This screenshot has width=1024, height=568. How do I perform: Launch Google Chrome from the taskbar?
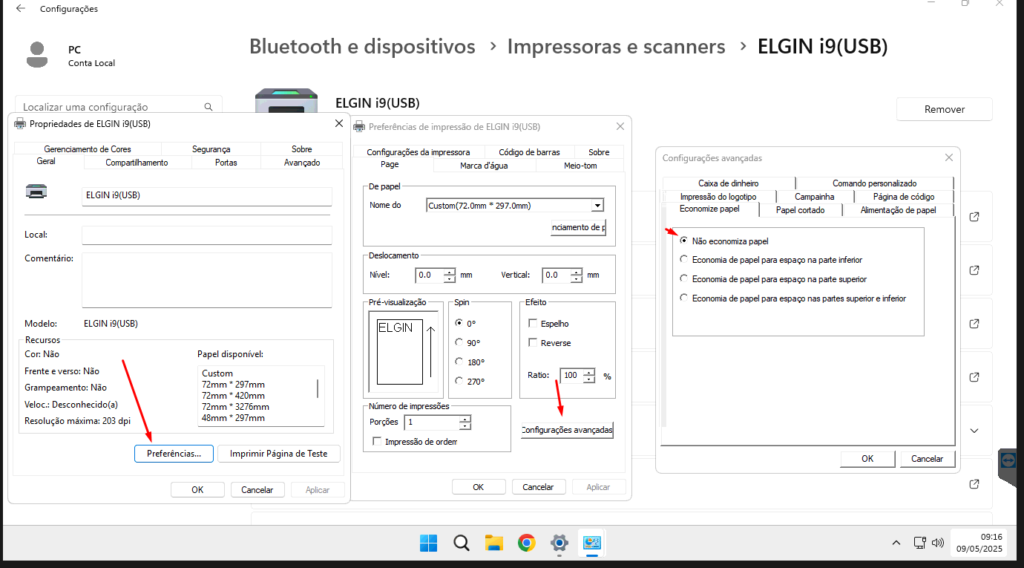526,543
